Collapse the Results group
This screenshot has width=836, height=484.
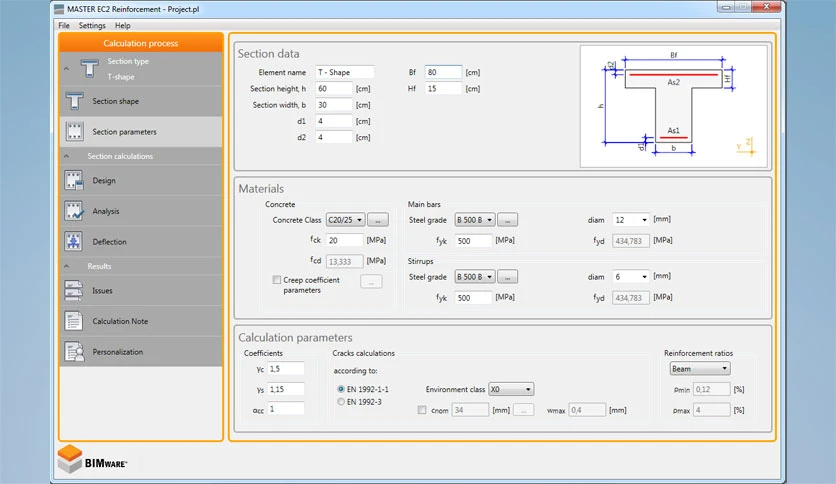(x=67, y=266)
